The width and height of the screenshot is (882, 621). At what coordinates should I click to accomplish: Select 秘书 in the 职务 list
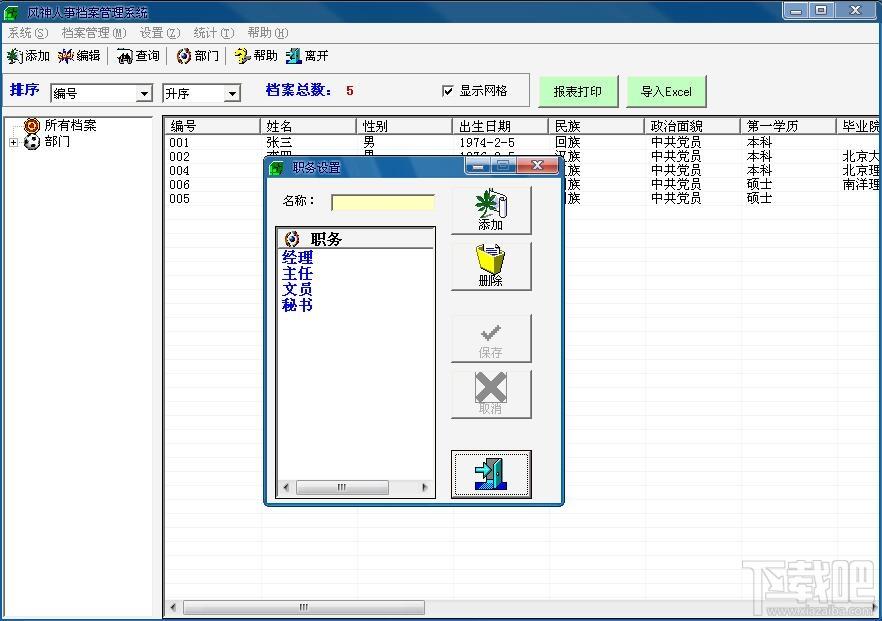click(297, 305)
